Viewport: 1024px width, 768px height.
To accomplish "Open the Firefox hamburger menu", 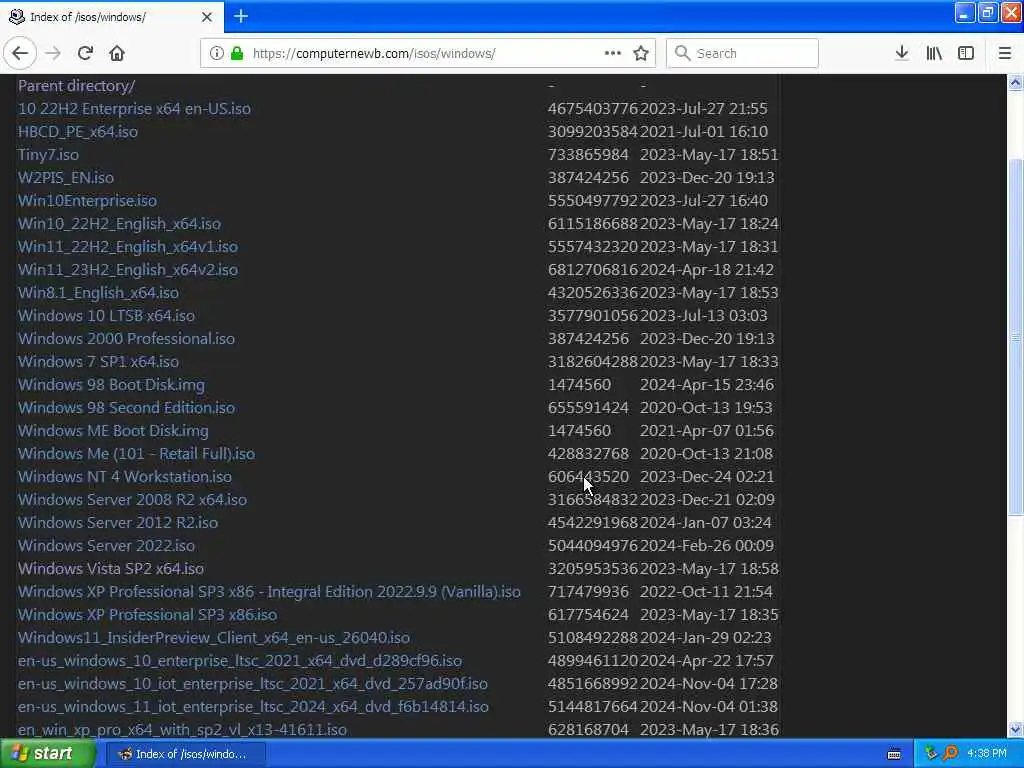I will tap(1004, 54).
